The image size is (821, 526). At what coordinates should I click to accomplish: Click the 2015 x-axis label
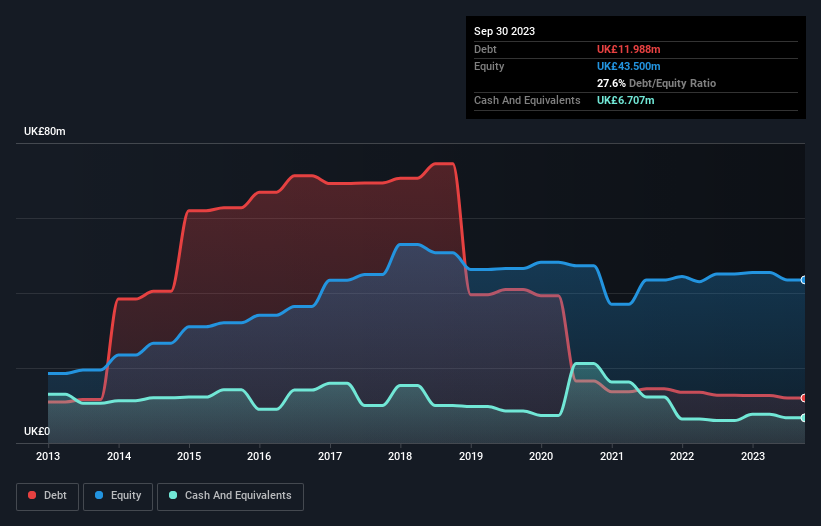189,456
